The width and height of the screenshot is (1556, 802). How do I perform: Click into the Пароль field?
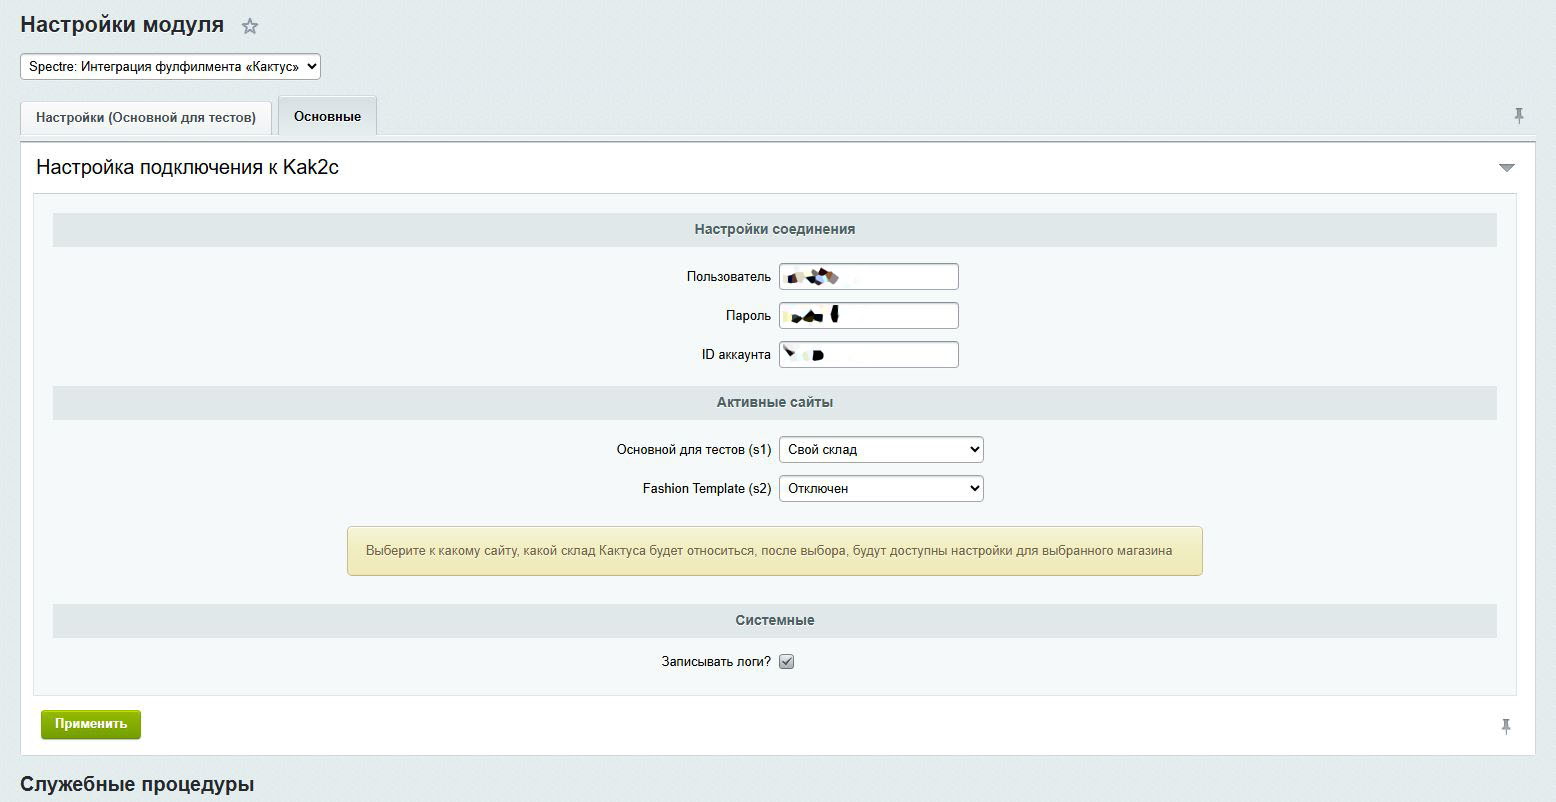click(x=868, y=316)
